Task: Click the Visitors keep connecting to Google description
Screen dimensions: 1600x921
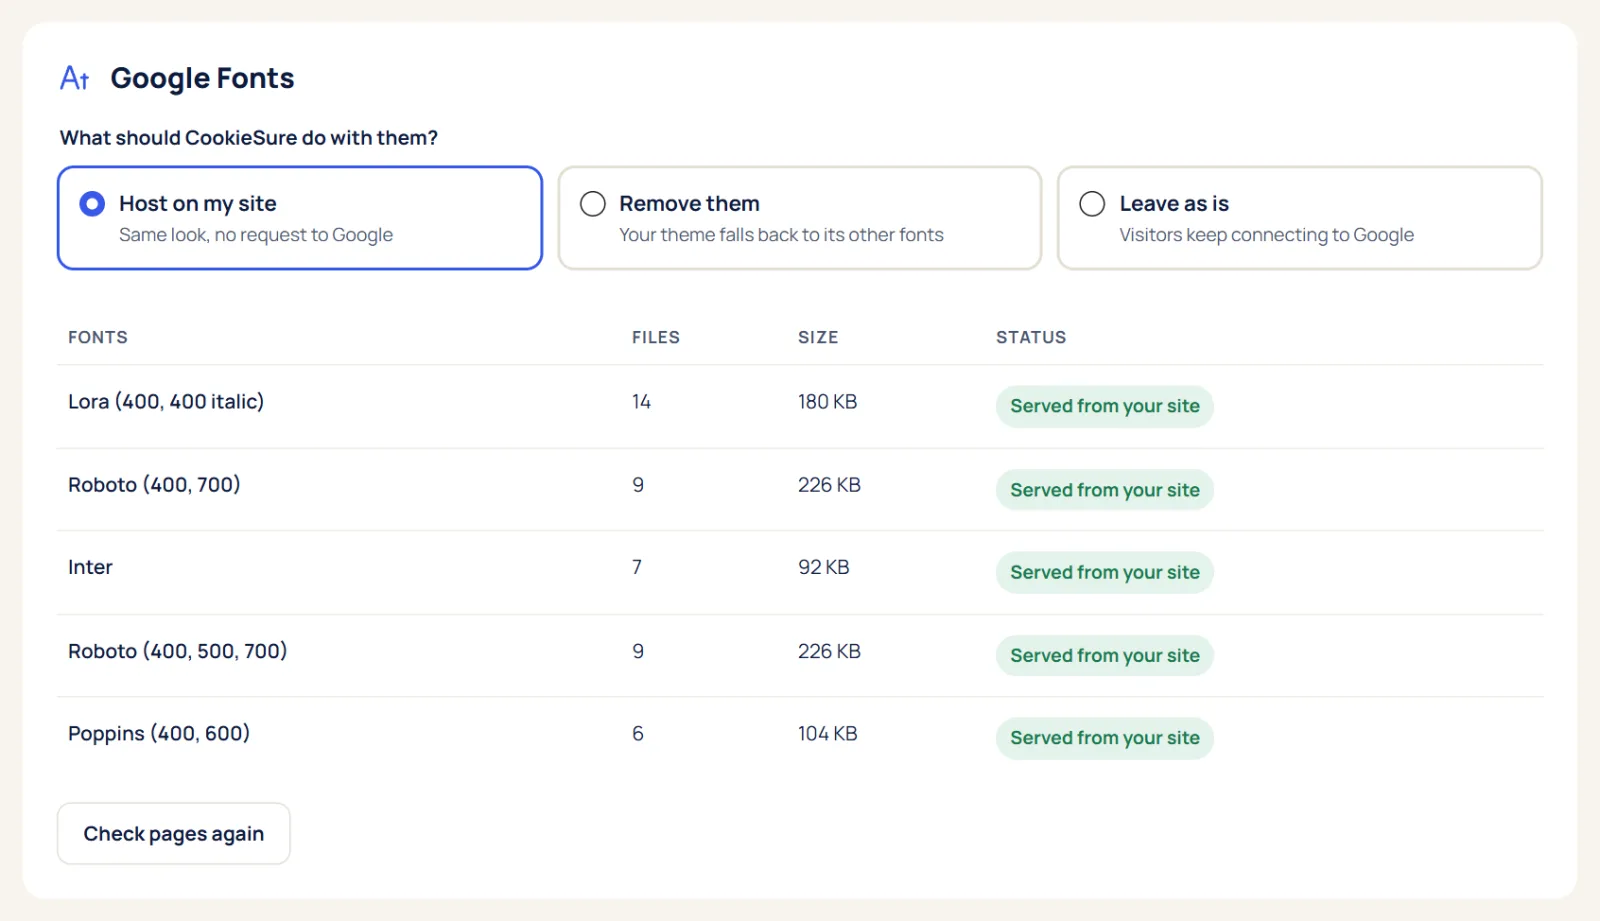Action: pos(1266,235)
